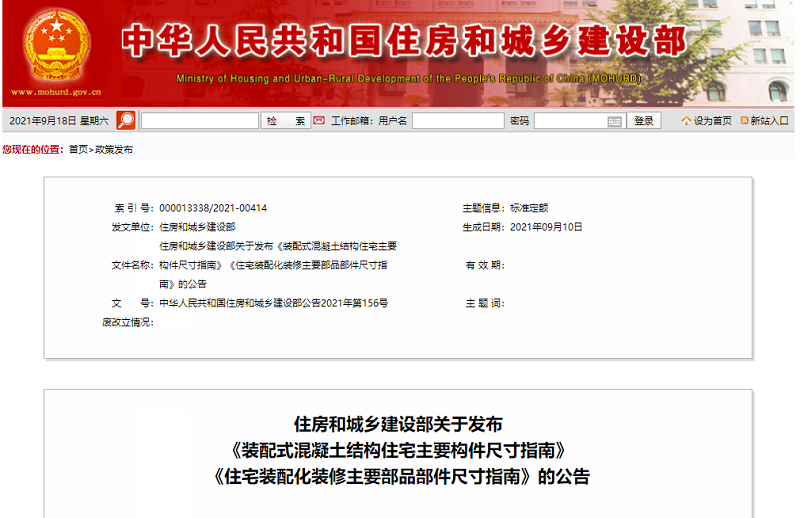The image size is (800, 518).
Task: Click the 有效期 label
Action: pos(485,265)
